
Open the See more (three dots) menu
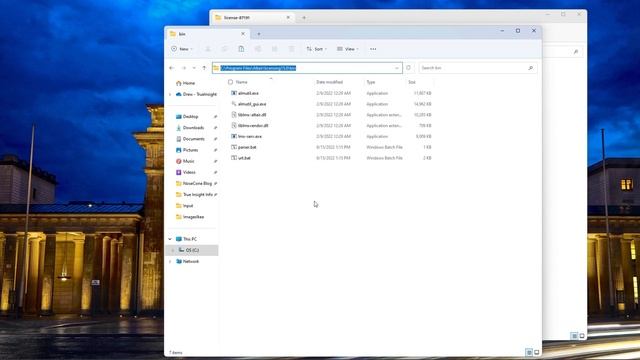373,49
